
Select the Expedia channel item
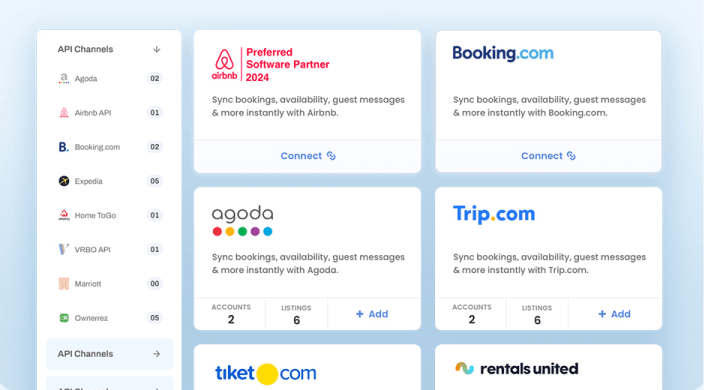(x=110, y=181)
